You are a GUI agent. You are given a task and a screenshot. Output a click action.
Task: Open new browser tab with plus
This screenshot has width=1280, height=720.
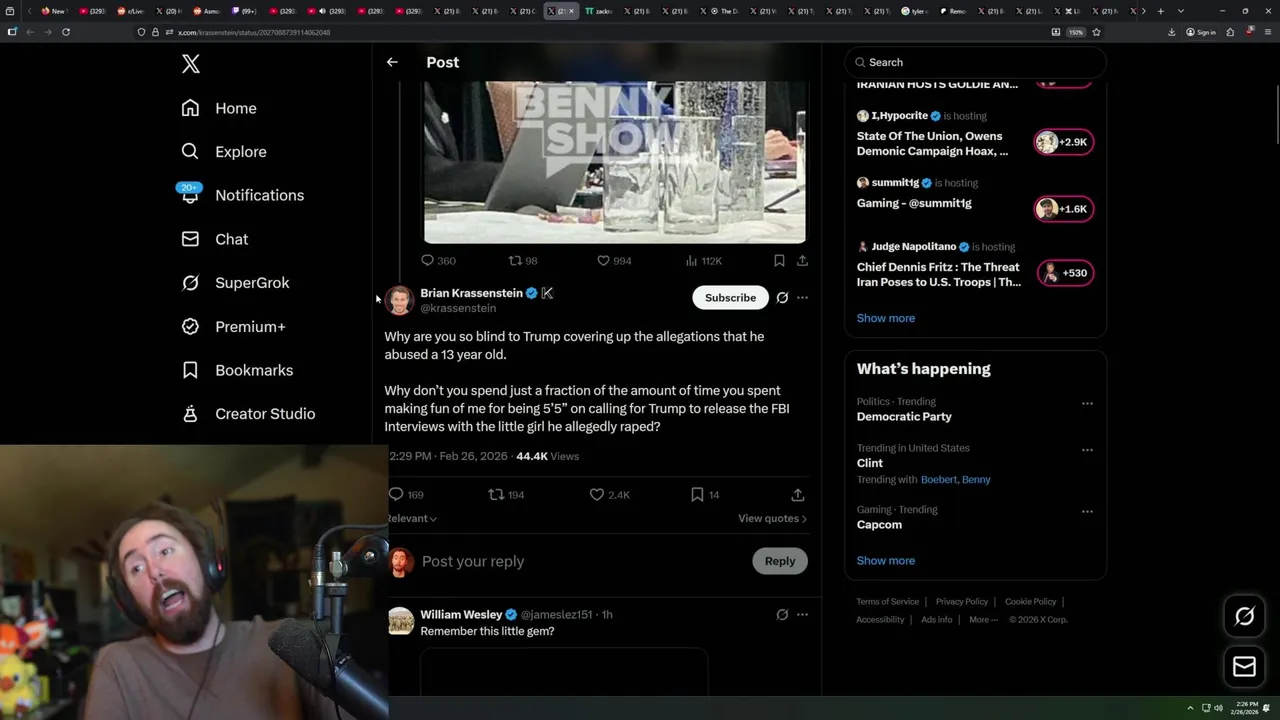[1160, 11]
